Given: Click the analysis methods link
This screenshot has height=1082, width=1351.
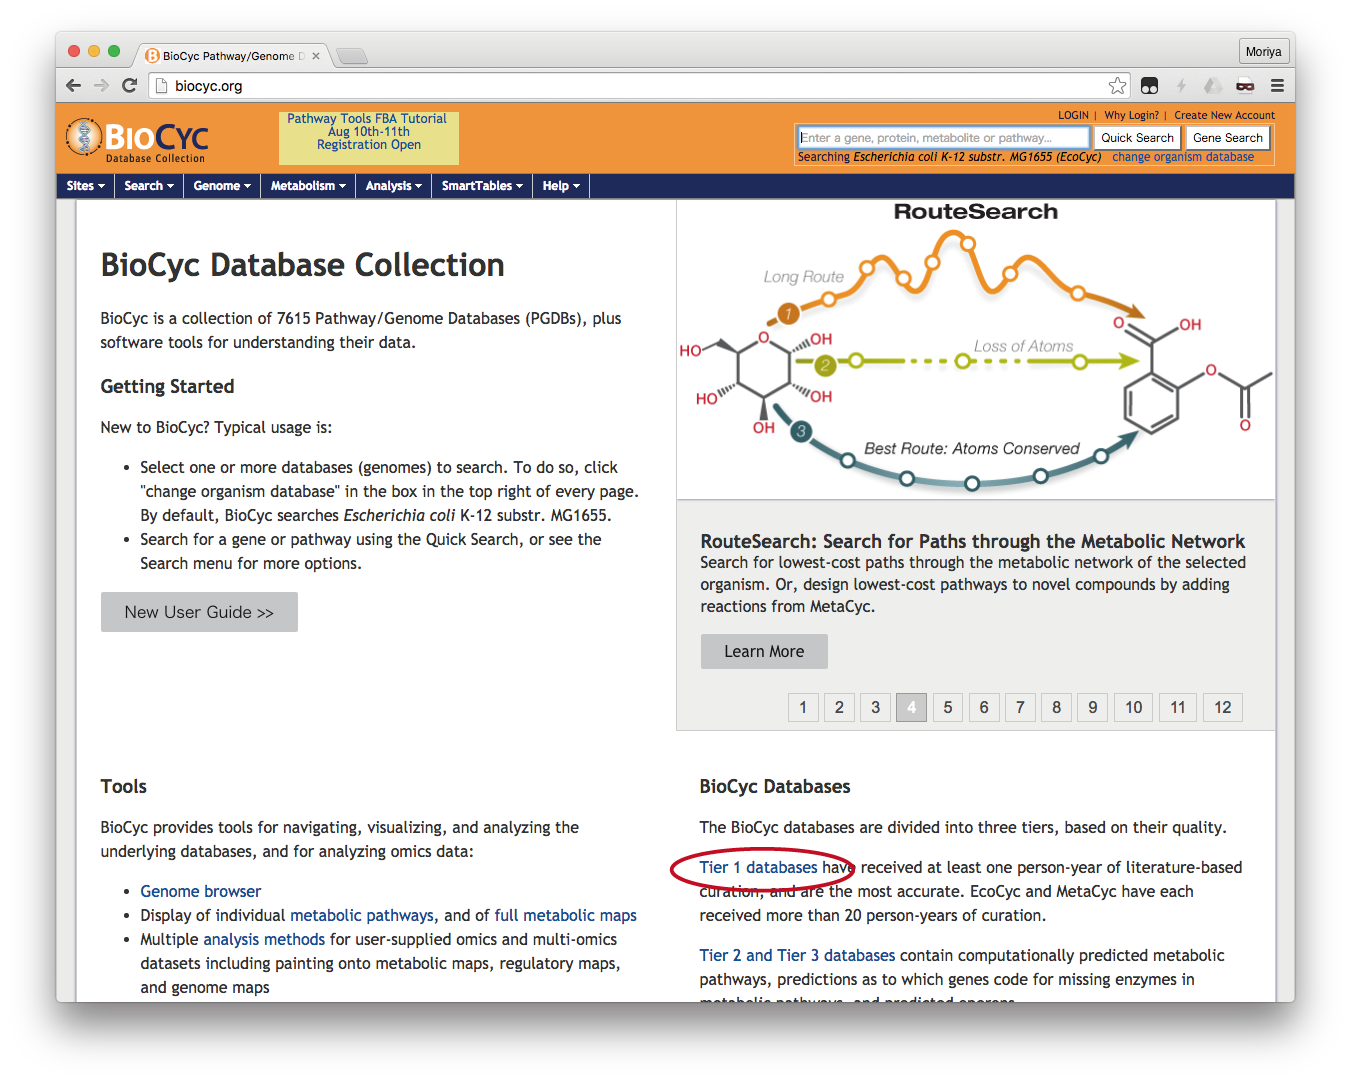Looking at the screenshot, I should click(264, 939).
